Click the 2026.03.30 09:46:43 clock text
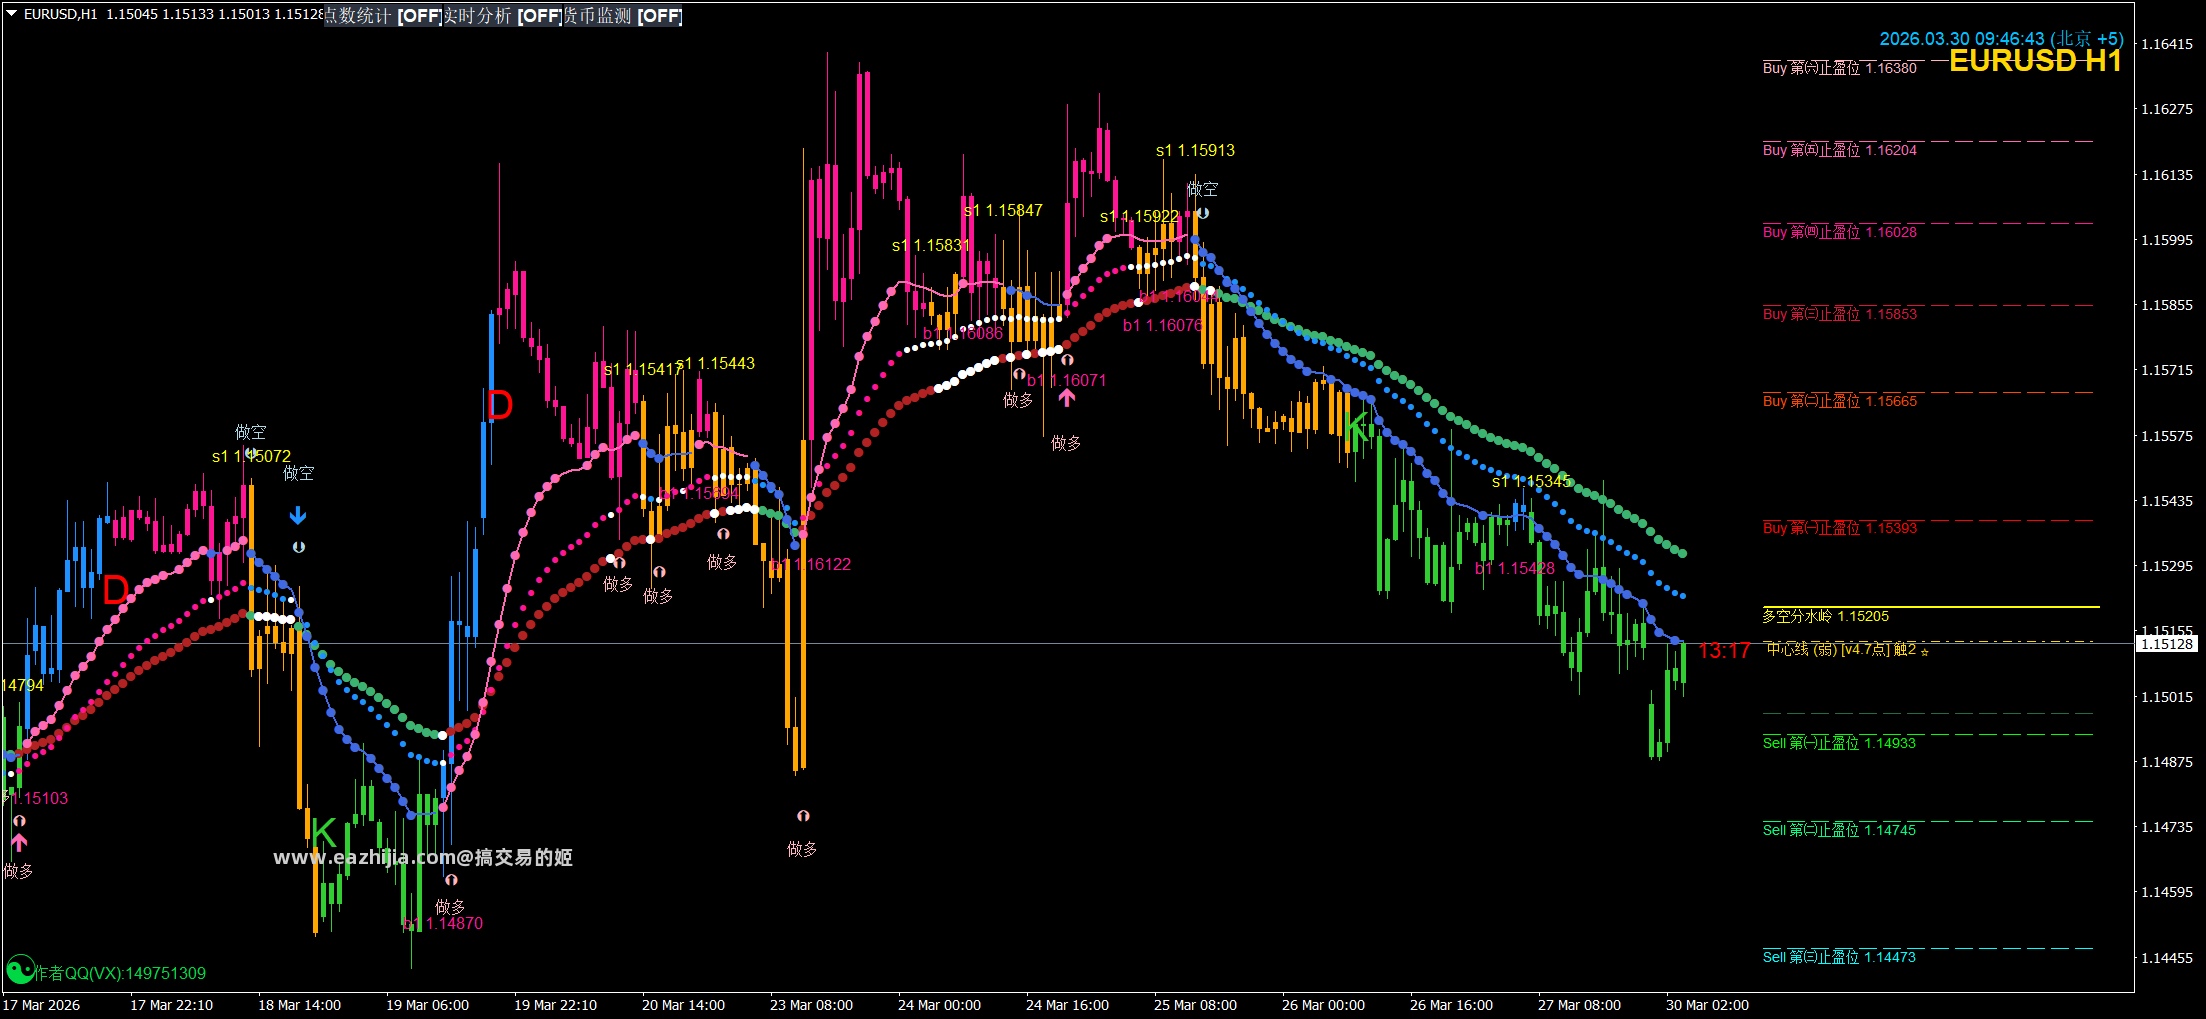The image size is (2206, 1019). pyautogui.click(x=2001, y=39)
